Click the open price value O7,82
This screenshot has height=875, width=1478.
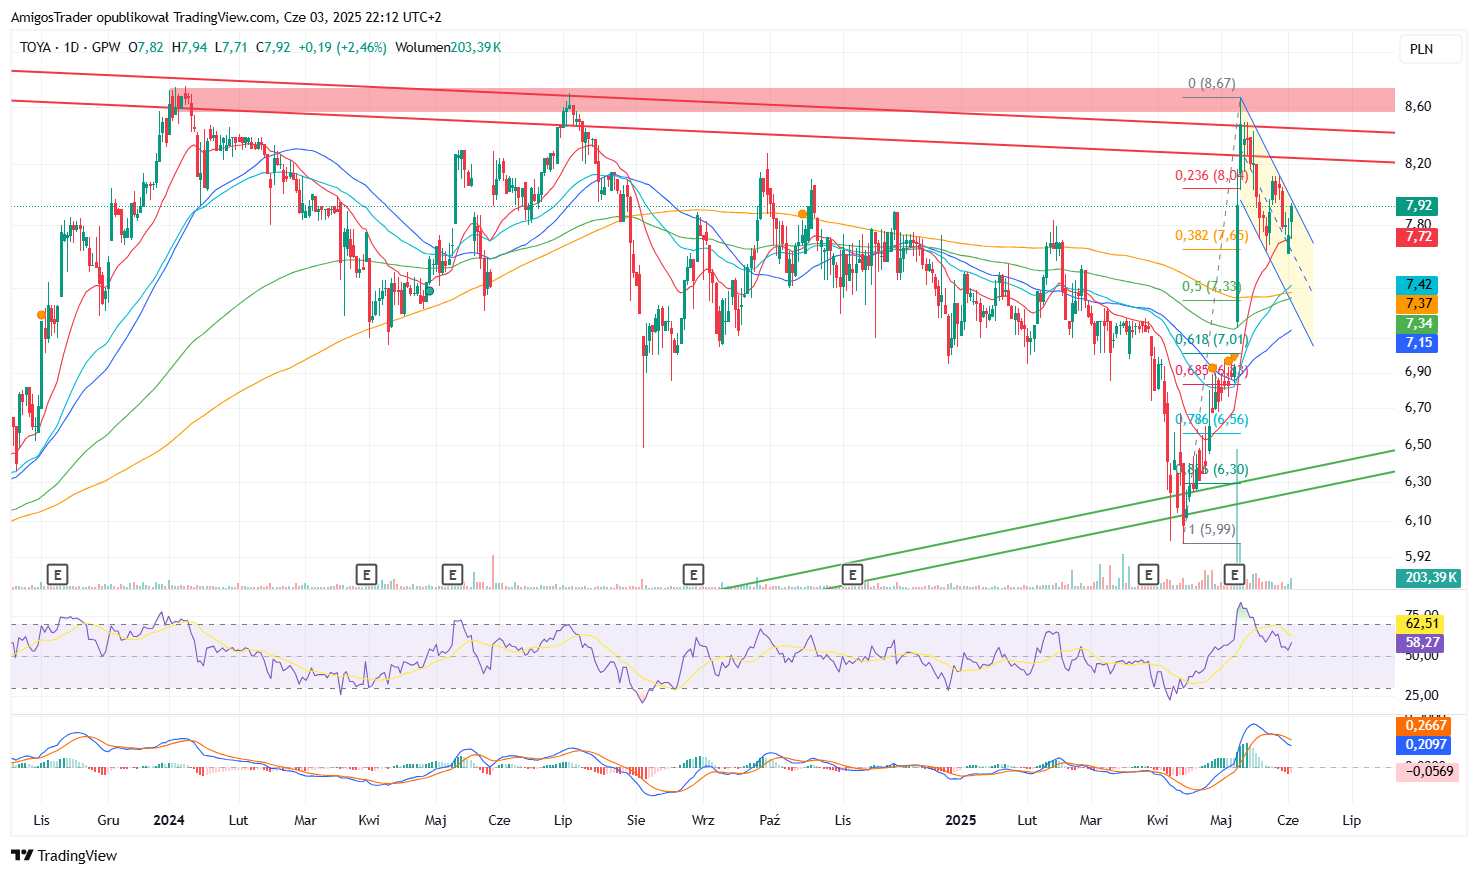[x=146, y=47]
